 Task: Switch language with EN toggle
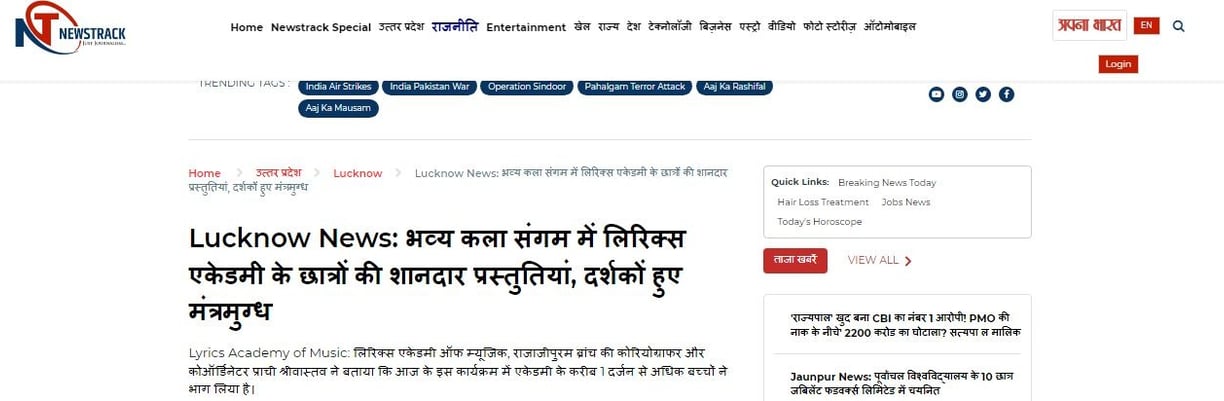point(1147,25)
